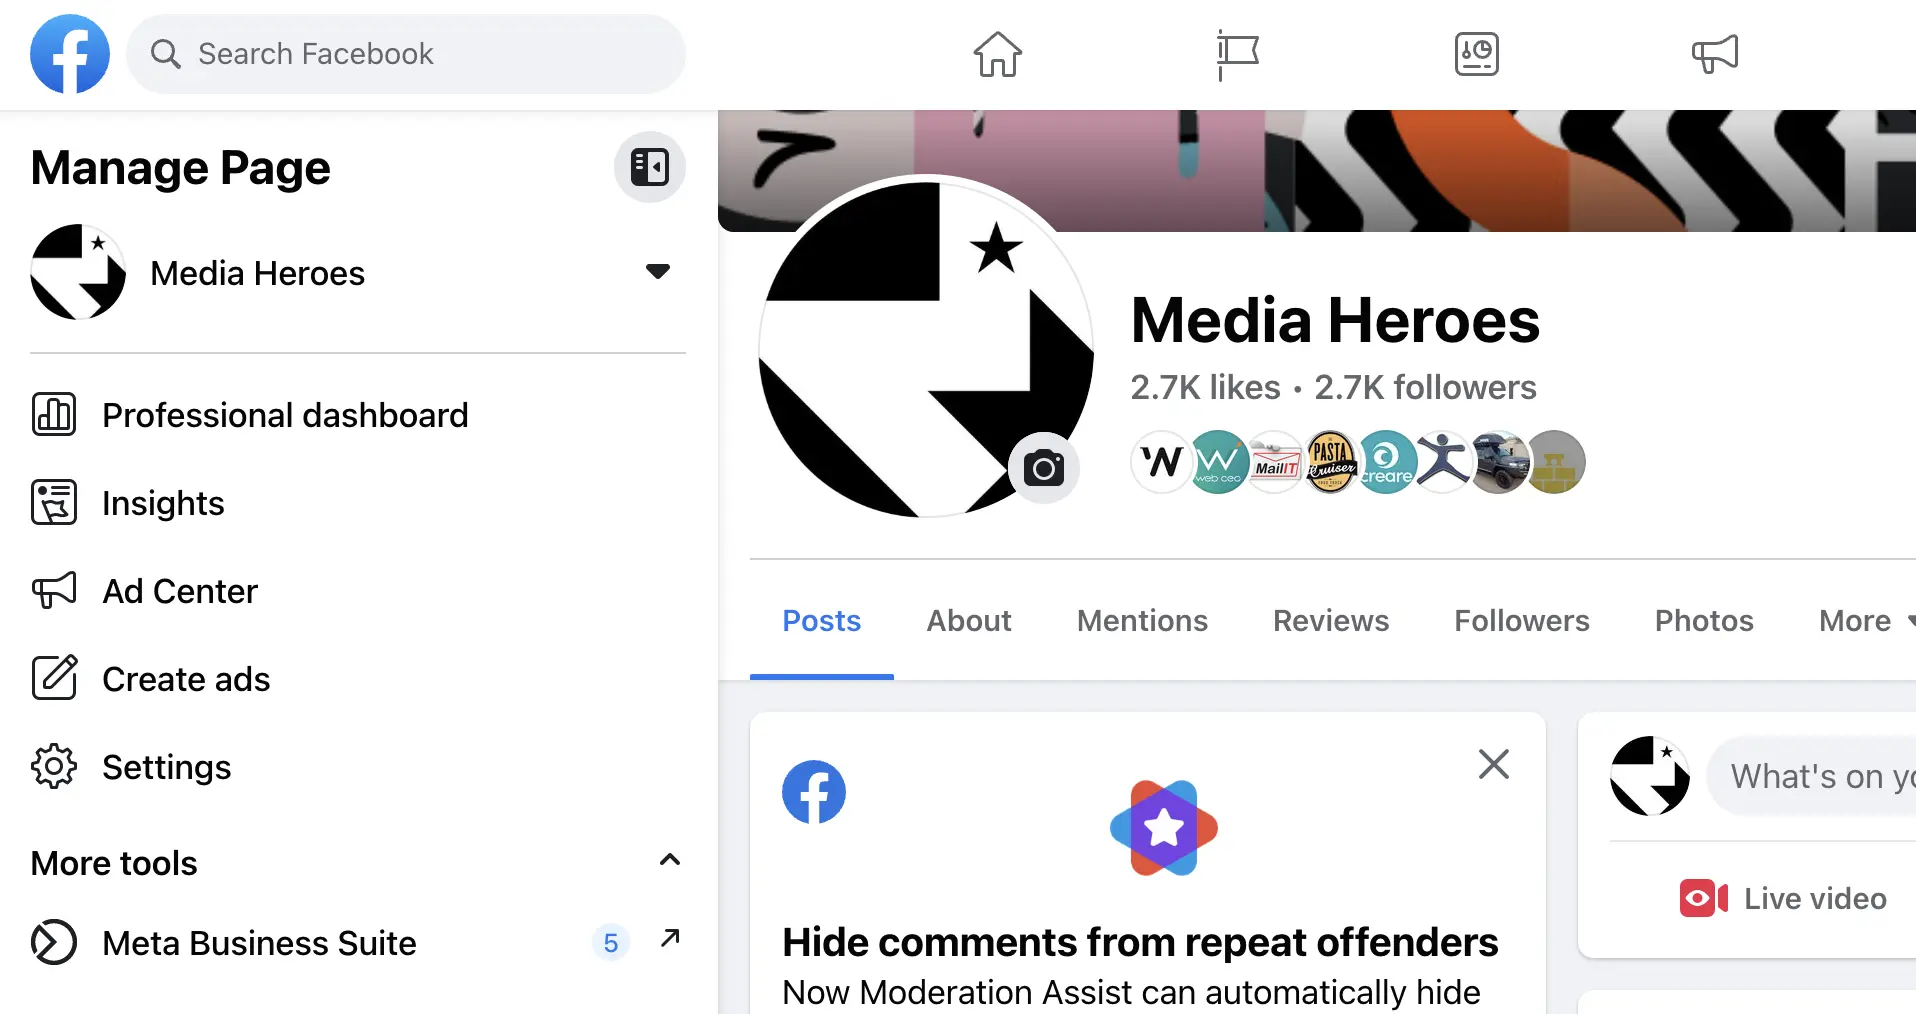Click the Facebook logo in top bar
The height and width of the screenshot is (1014, 1916).
tap(70, 54)
